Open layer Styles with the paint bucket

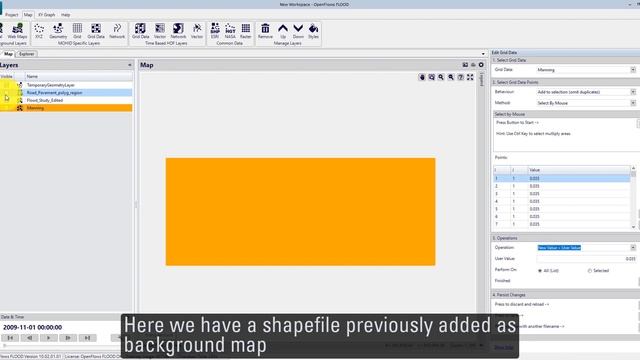pyautogui.click(x=313, y=31)
